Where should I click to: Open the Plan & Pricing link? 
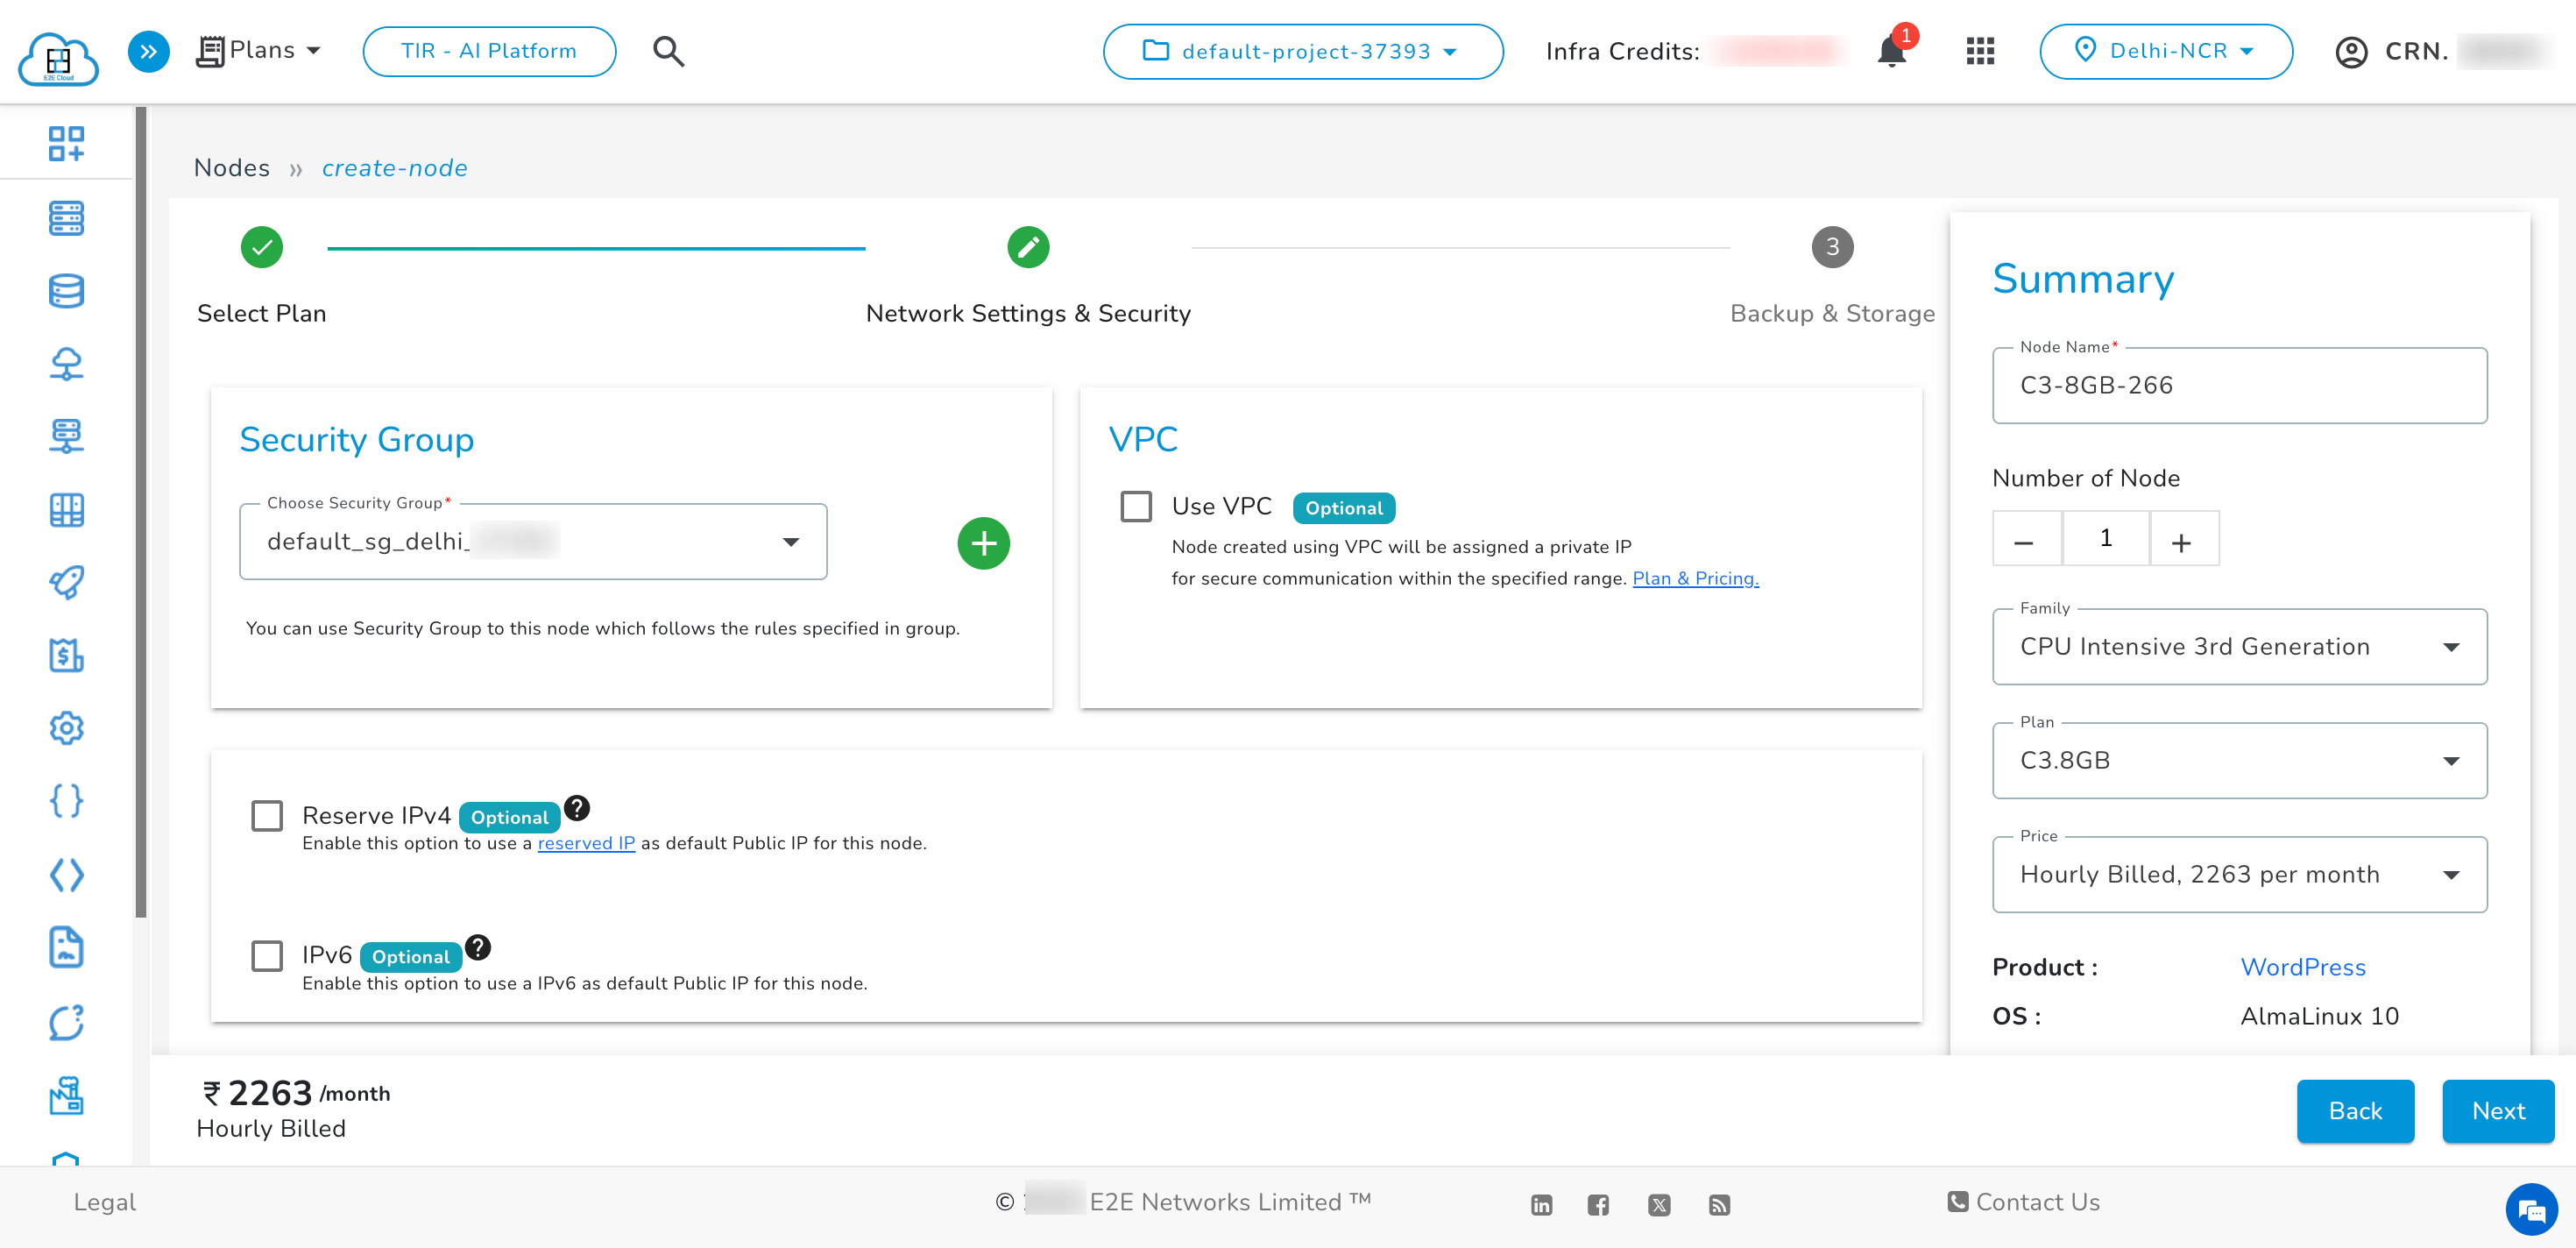tap(1695, 578)
